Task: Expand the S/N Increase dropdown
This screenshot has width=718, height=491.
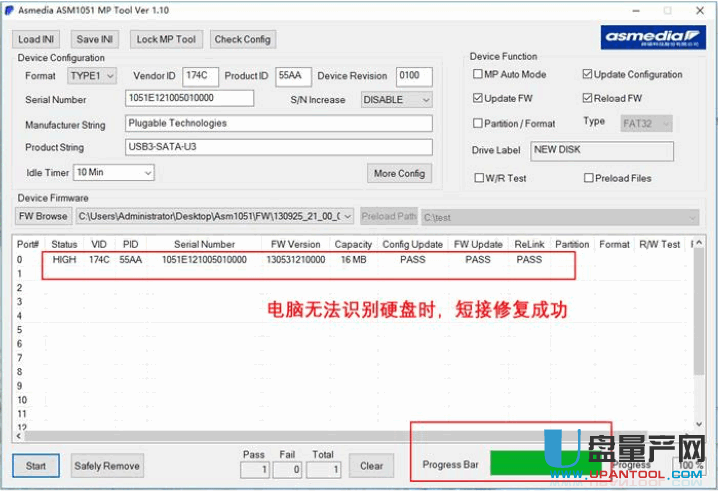Action: click(x=397, y=100)
